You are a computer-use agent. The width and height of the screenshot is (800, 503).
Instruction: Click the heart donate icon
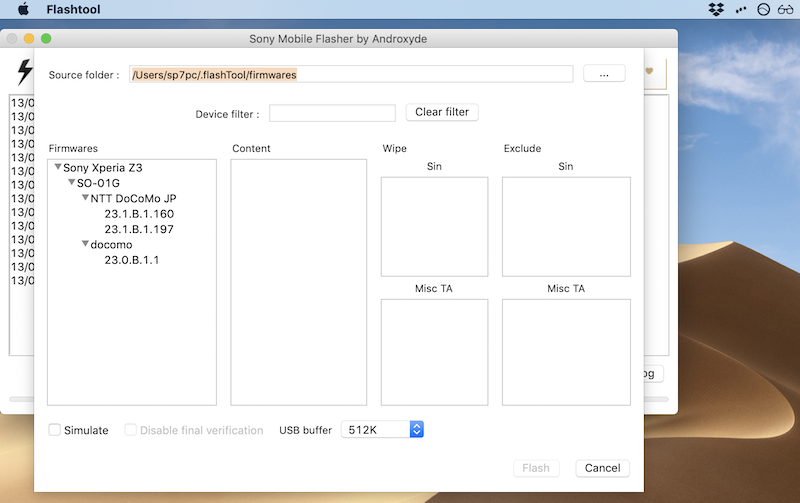point(649,72)
